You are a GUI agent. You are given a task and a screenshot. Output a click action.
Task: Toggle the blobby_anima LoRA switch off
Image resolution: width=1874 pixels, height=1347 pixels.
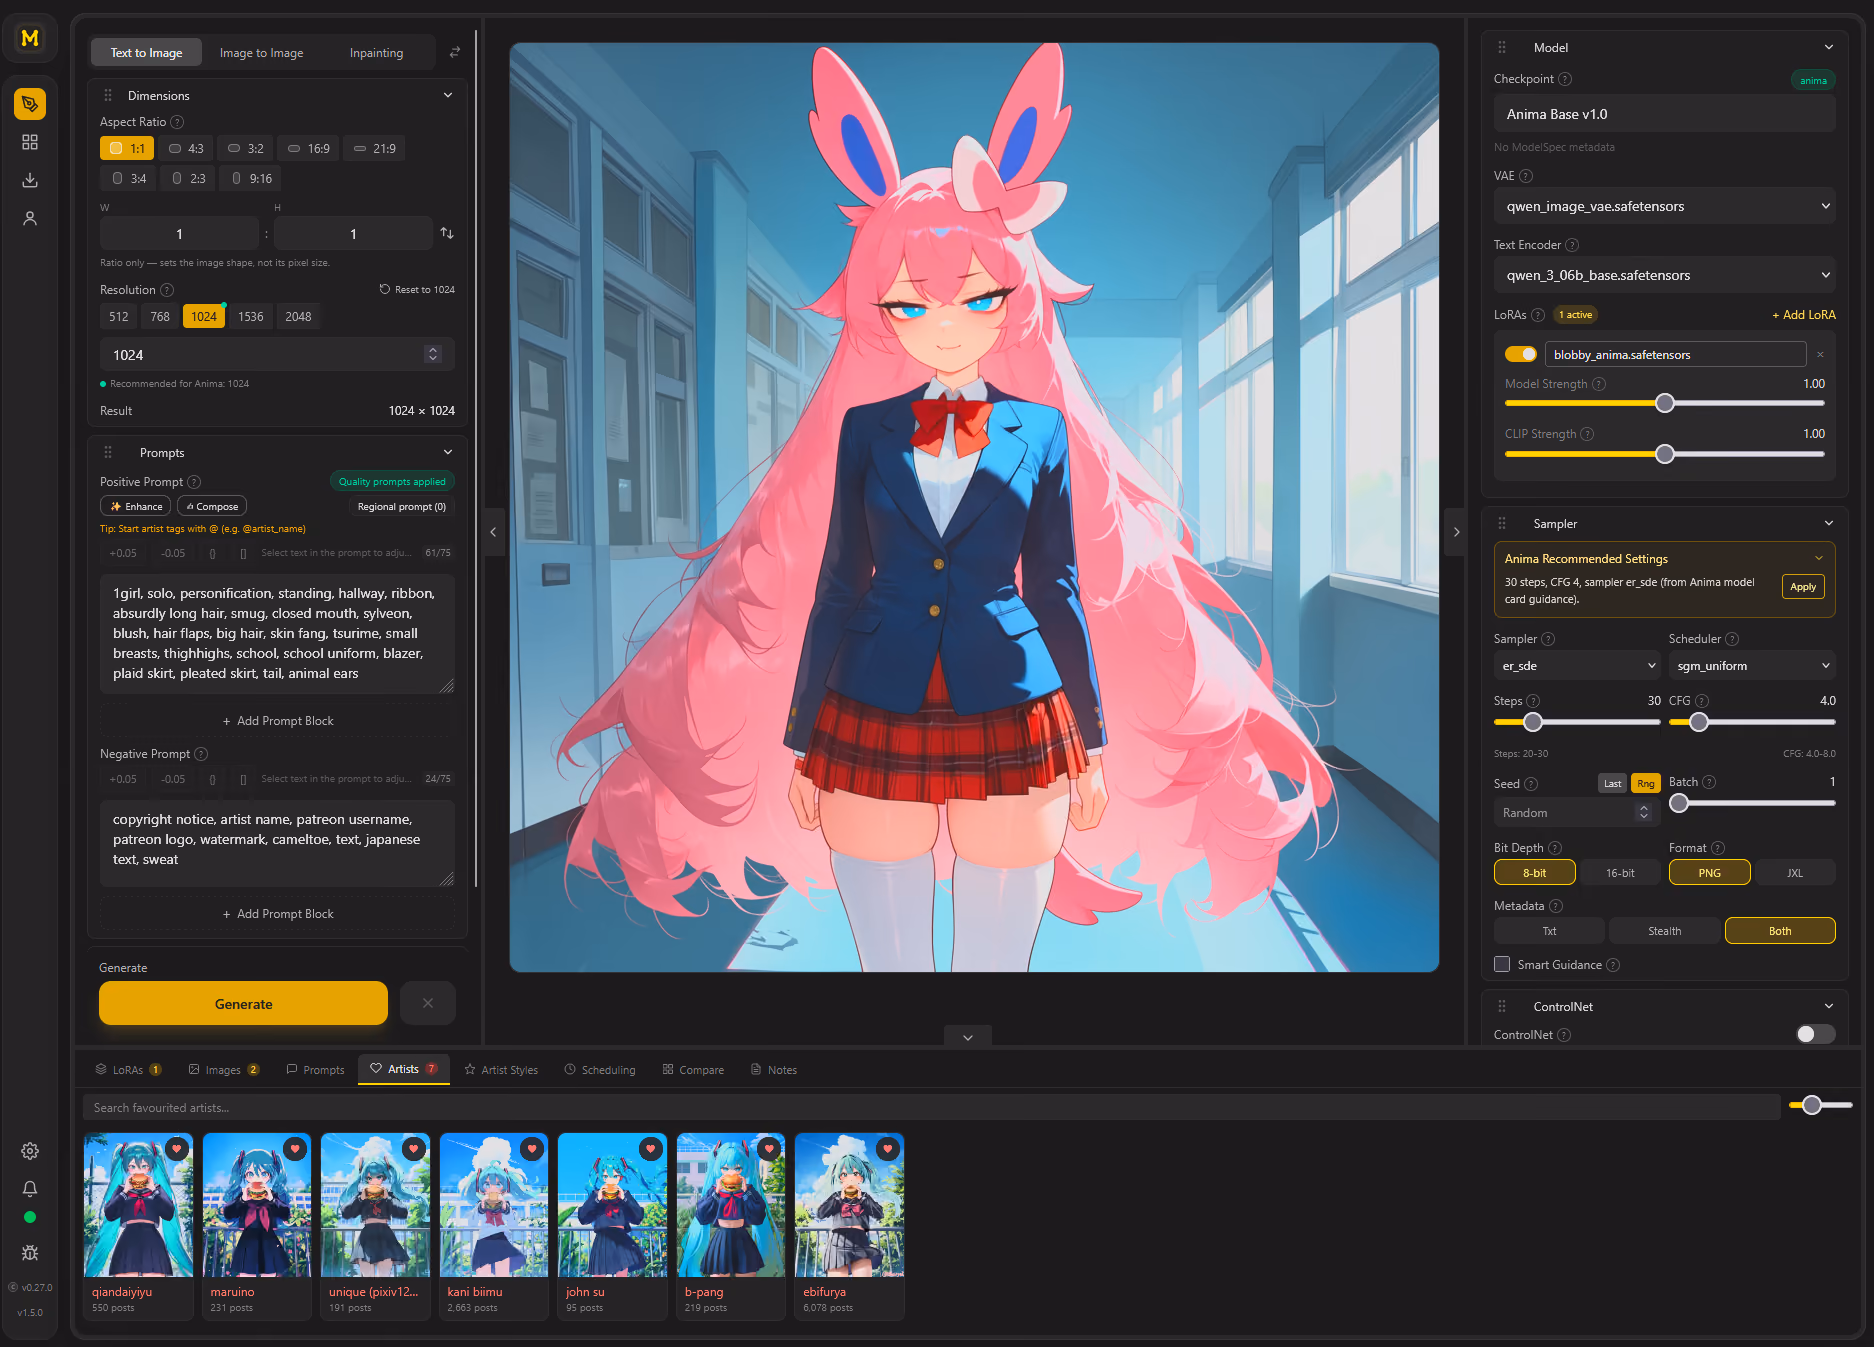pyautogui.click(x=1521, y=354)
